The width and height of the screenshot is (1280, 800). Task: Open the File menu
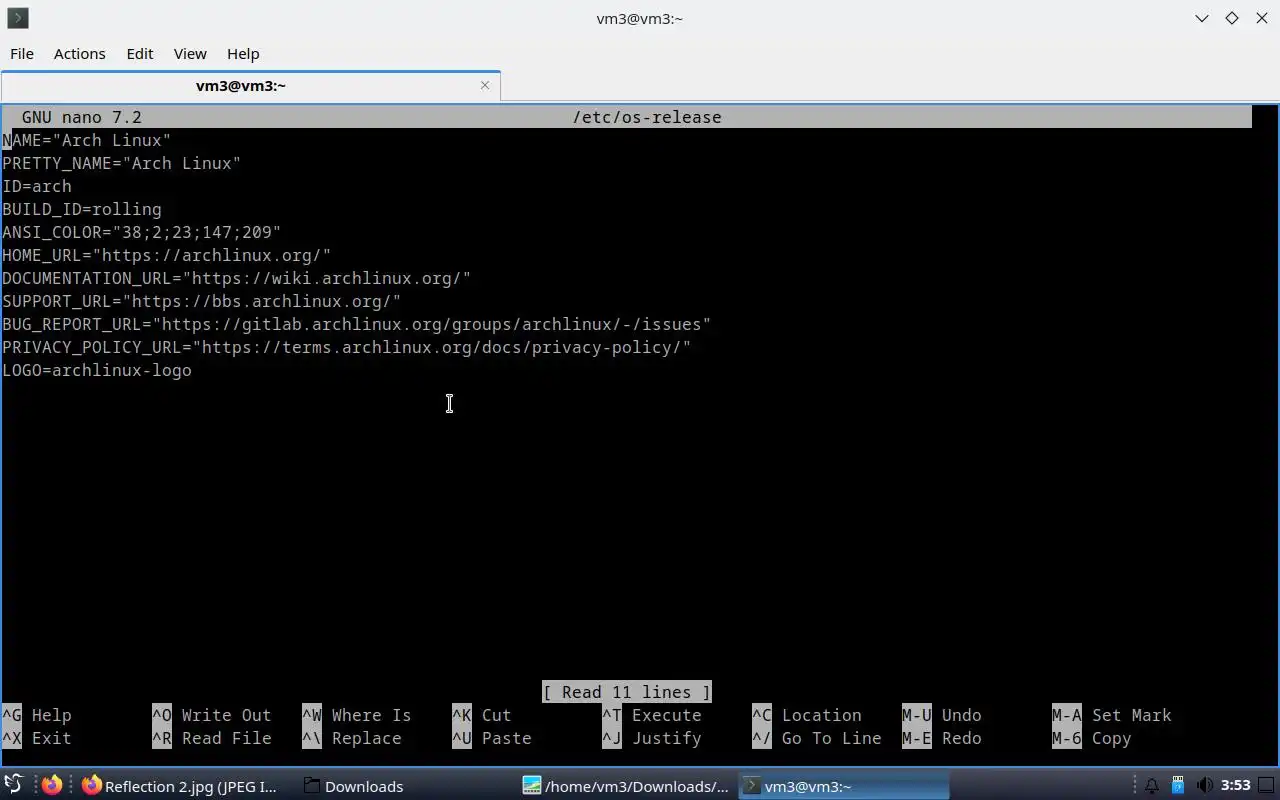22,54
